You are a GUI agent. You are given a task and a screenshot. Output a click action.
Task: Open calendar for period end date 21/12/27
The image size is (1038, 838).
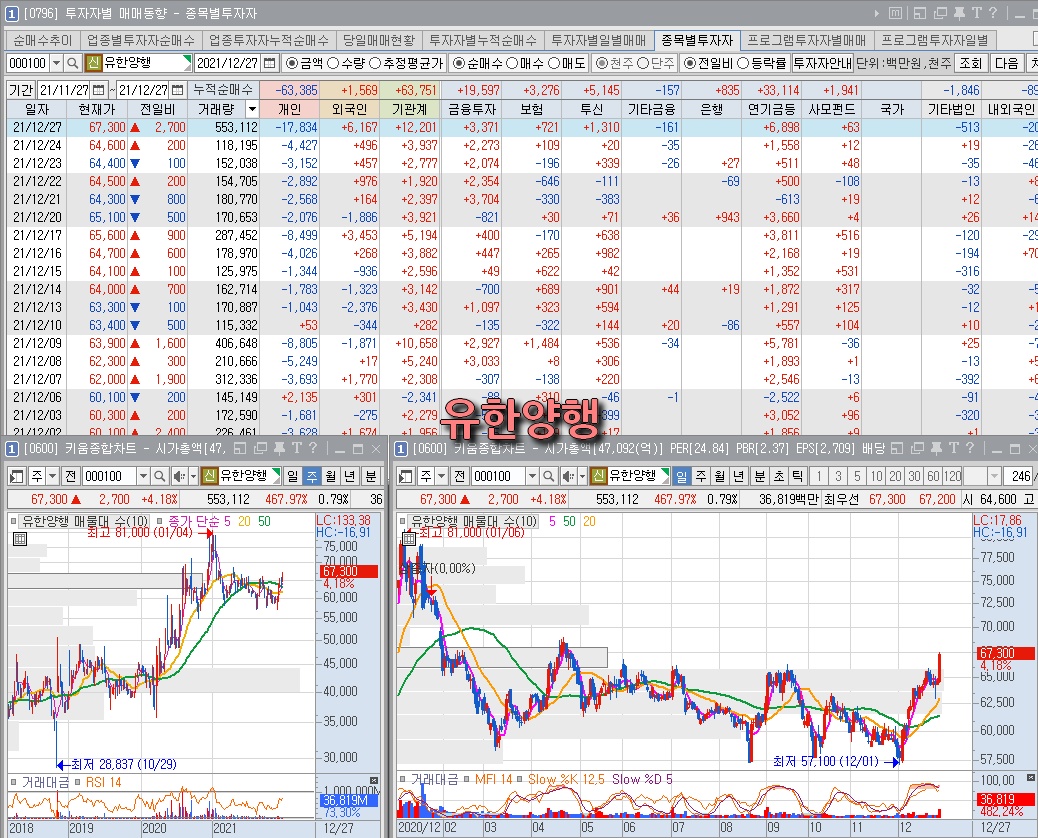(177, 90)
